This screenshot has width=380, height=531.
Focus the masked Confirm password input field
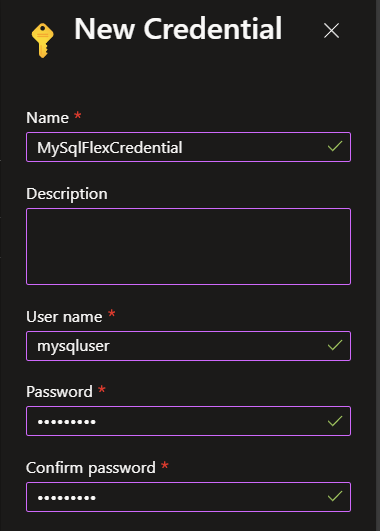188,497
